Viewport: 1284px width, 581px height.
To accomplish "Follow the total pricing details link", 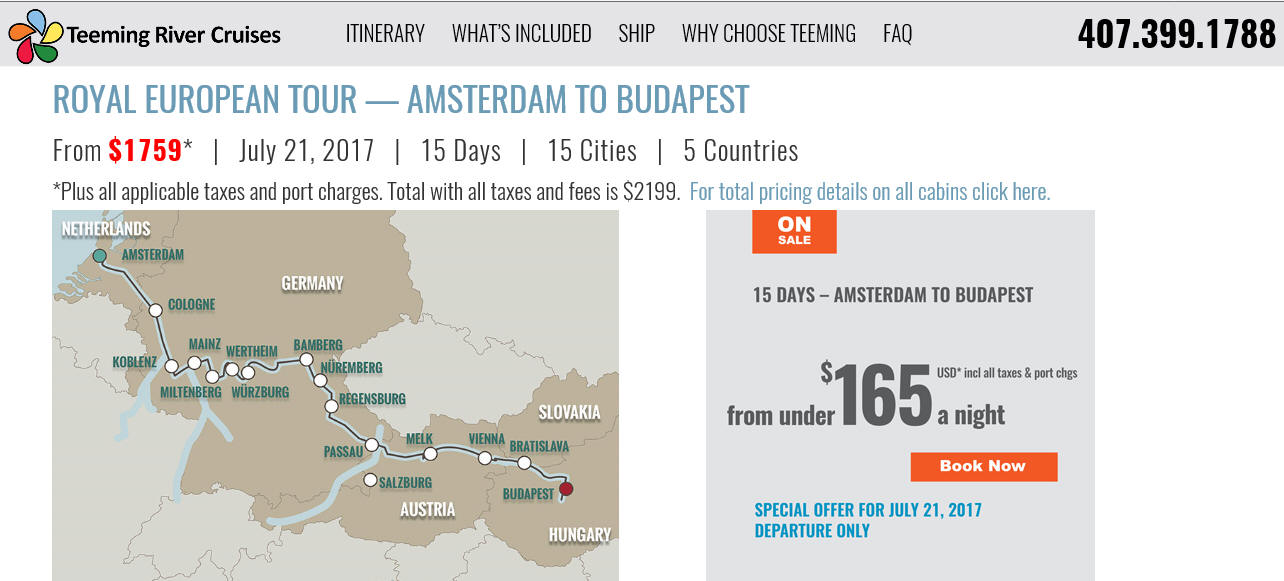I will pos(870,192).
